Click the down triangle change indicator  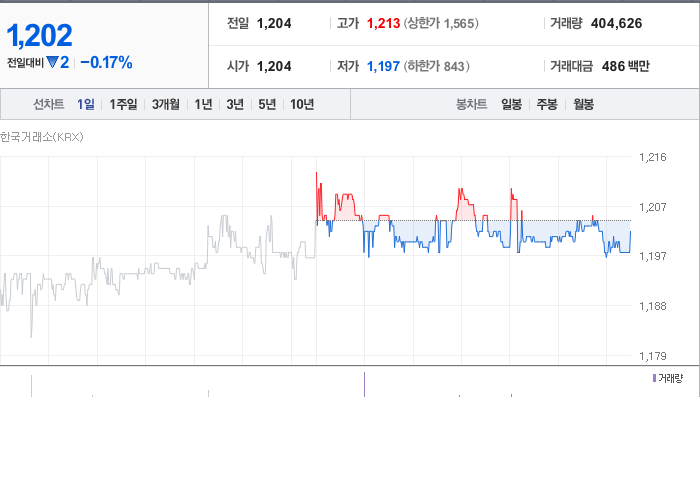click(52, 62)
